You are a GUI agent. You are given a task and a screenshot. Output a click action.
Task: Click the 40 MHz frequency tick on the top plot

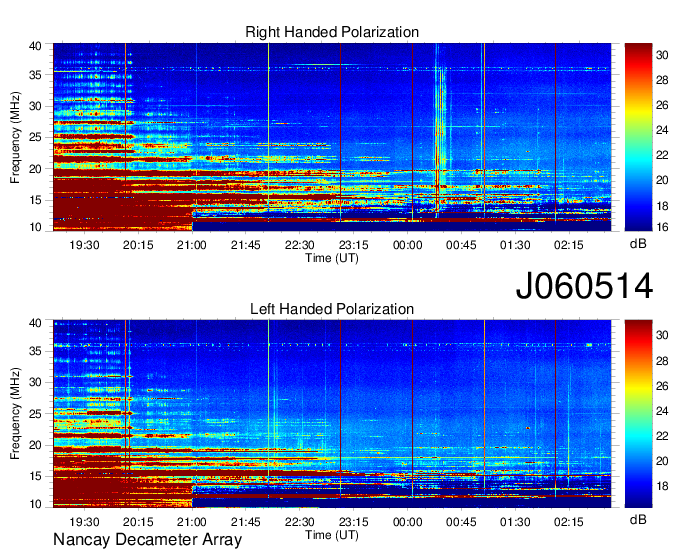click(x=35, y=46)
